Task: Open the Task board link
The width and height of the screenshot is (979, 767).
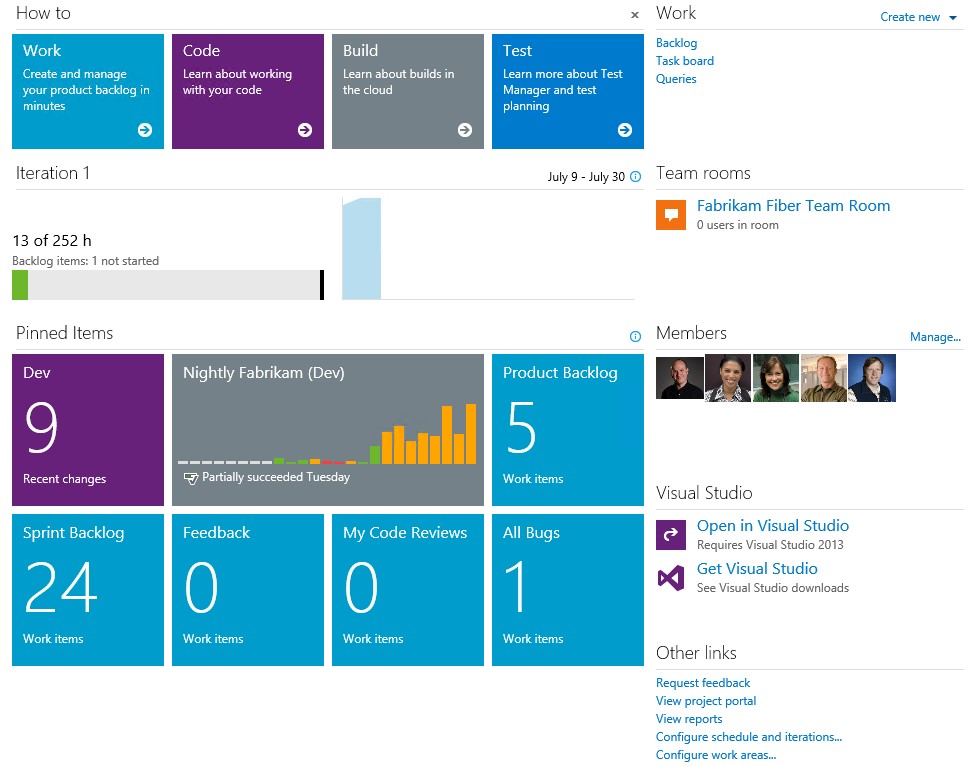Action: click(x=684, y=61)
